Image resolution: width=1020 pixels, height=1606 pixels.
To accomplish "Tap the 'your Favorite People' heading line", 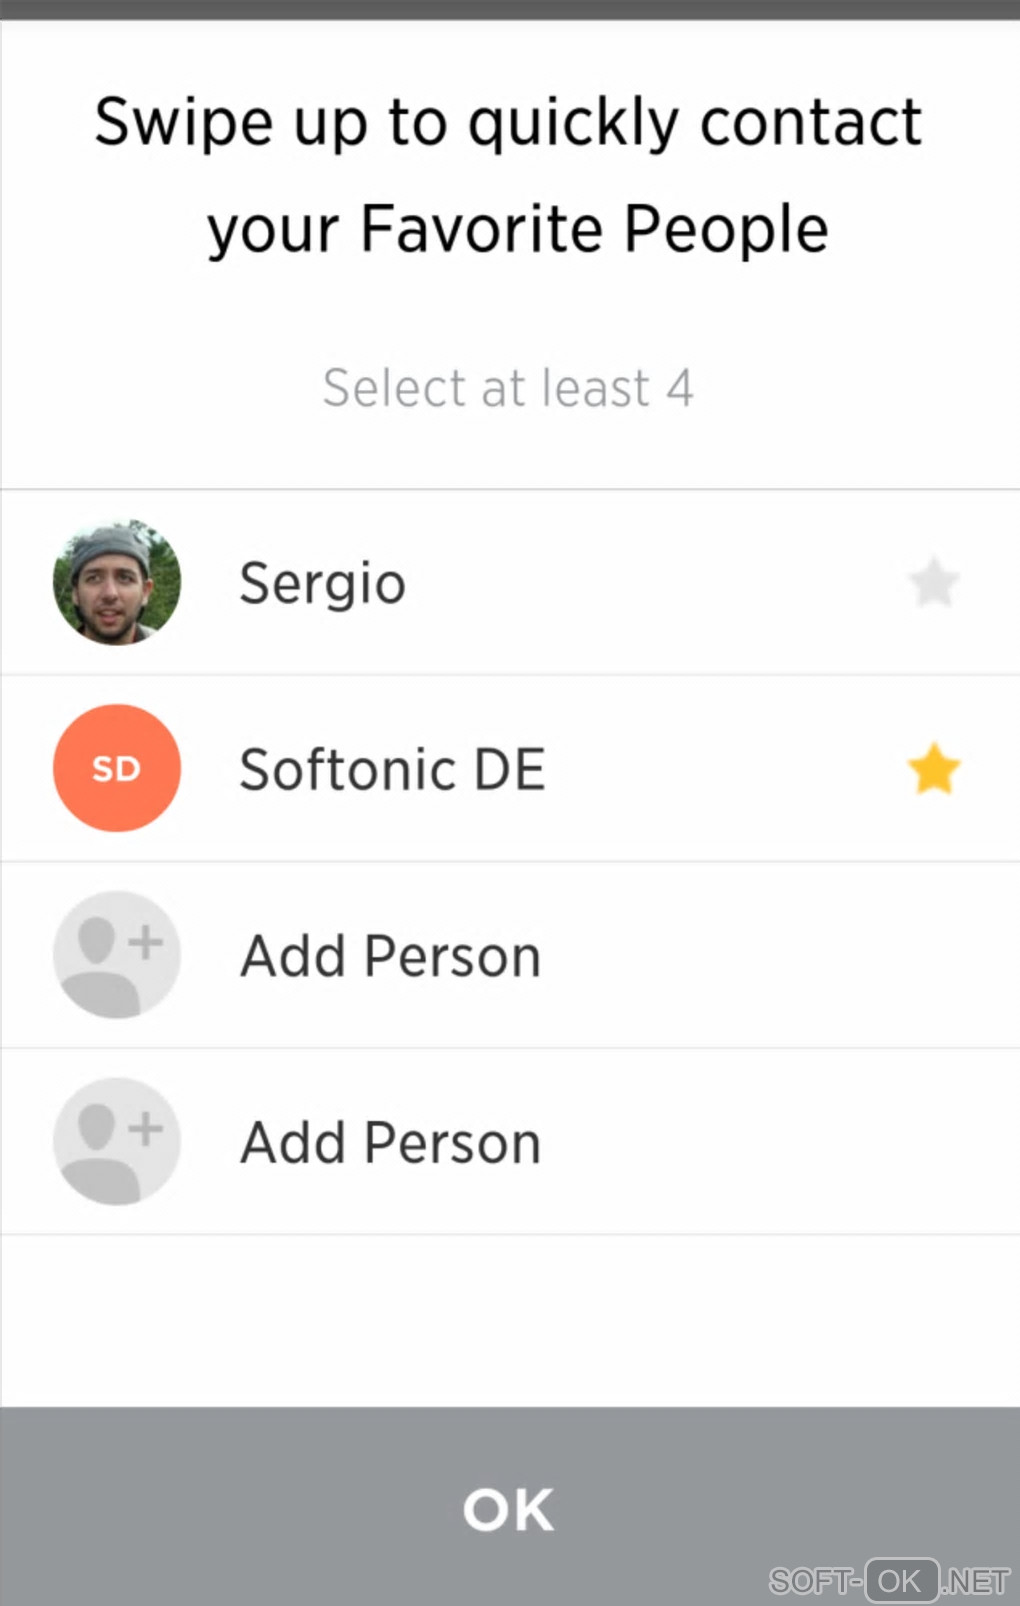I will click(518, 229).
